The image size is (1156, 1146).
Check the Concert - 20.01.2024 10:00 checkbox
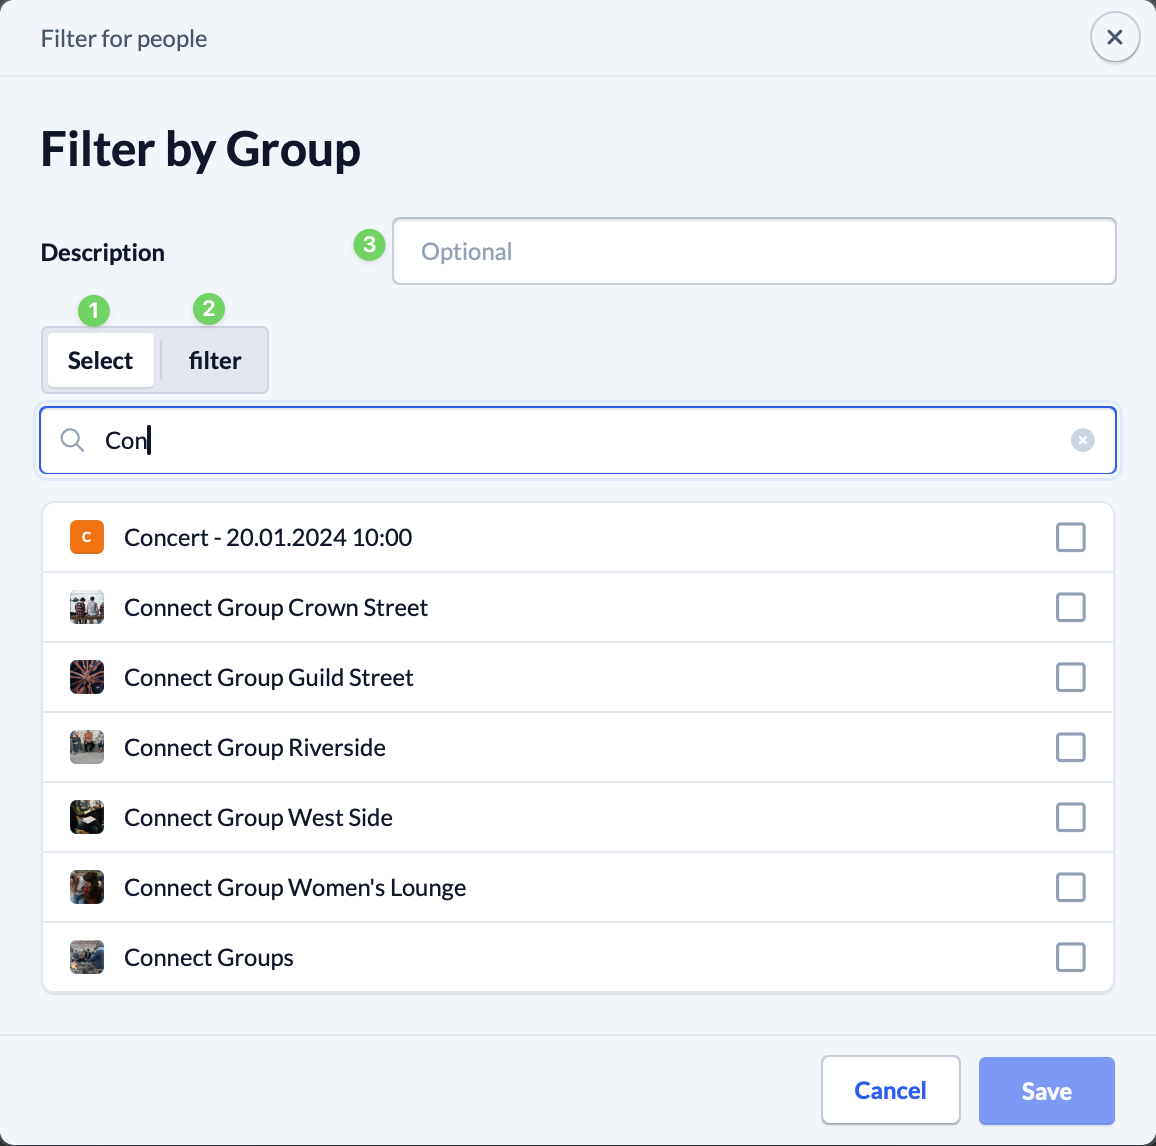pos(1070,537)
